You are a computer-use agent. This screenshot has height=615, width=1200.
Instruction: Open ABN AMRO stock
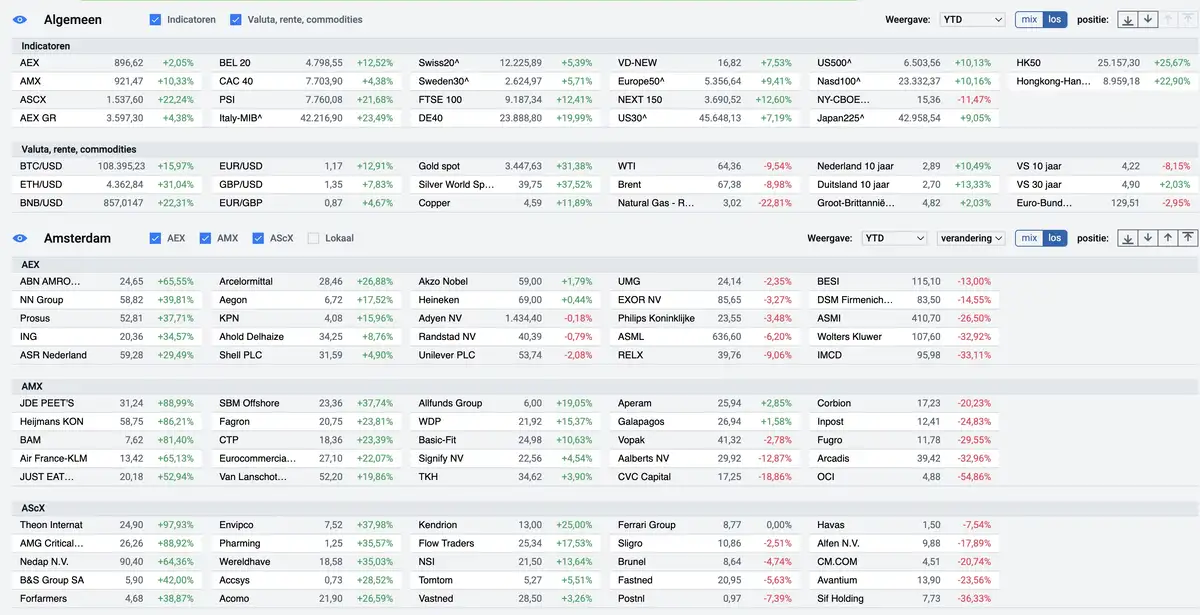click(x=50, y=282)
